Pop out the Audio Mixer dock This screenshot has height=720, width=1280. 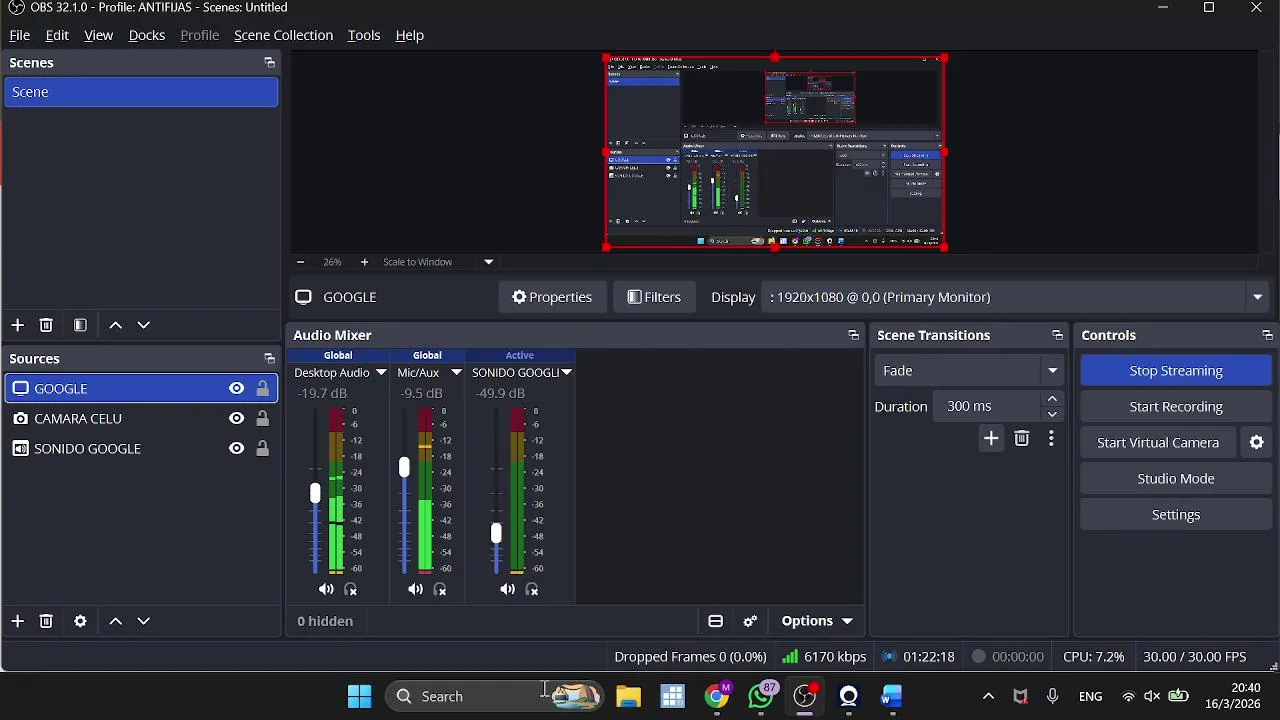853,336
